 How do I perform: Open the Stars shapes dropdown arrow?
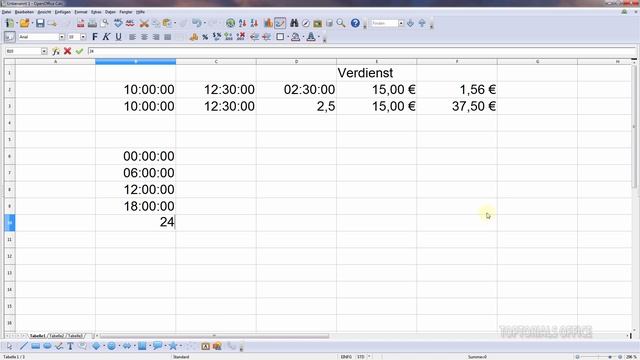[181, 347]
